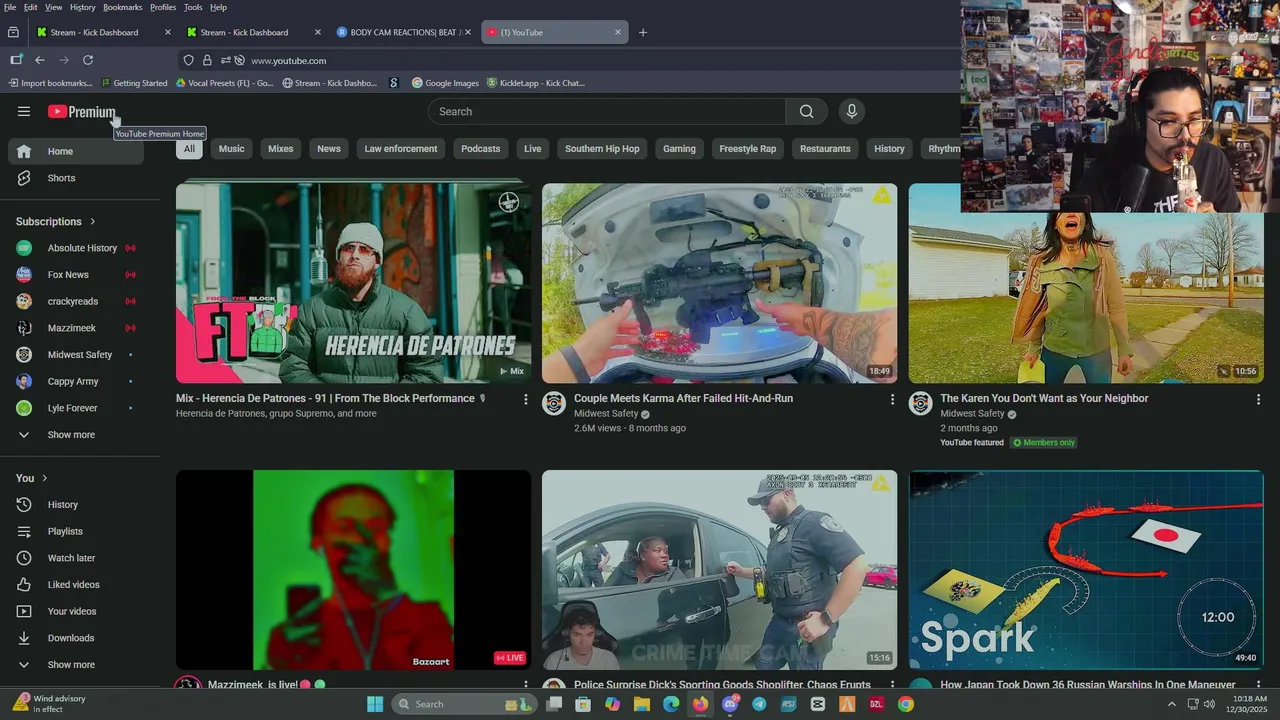Open Kicklet.app bookmark
This screenshot has height=720, width=1280.
click(x=536, y=83)
